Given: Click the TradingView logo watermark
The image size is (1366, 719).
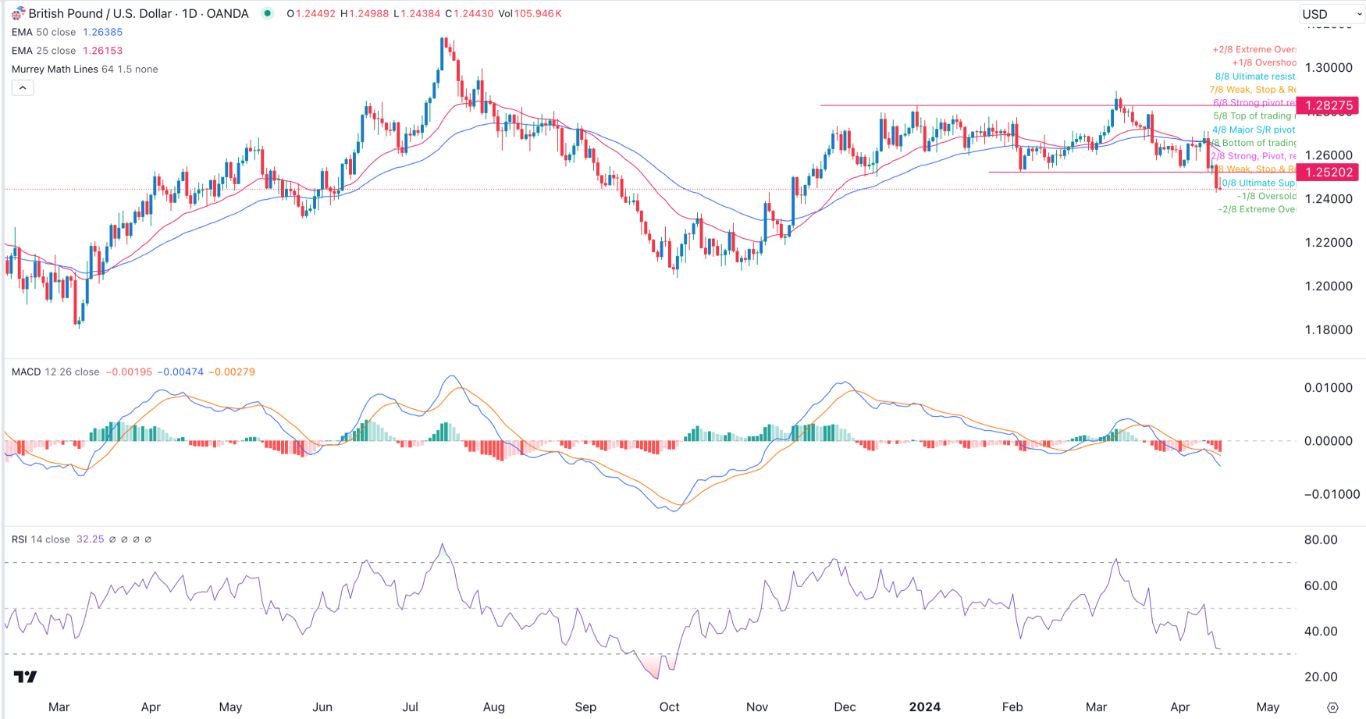Looking at the screenshot, I should click(24, 678).
